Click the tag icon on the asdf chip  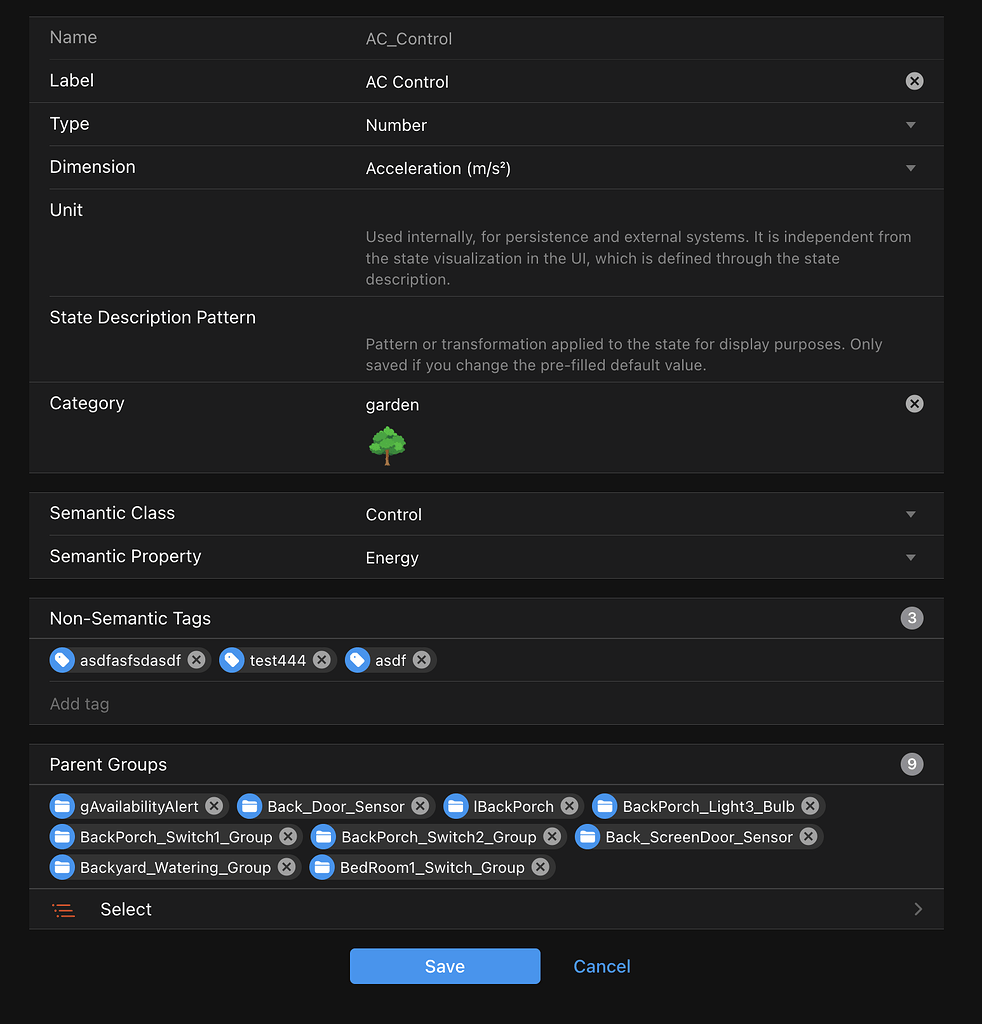(357, 660)
